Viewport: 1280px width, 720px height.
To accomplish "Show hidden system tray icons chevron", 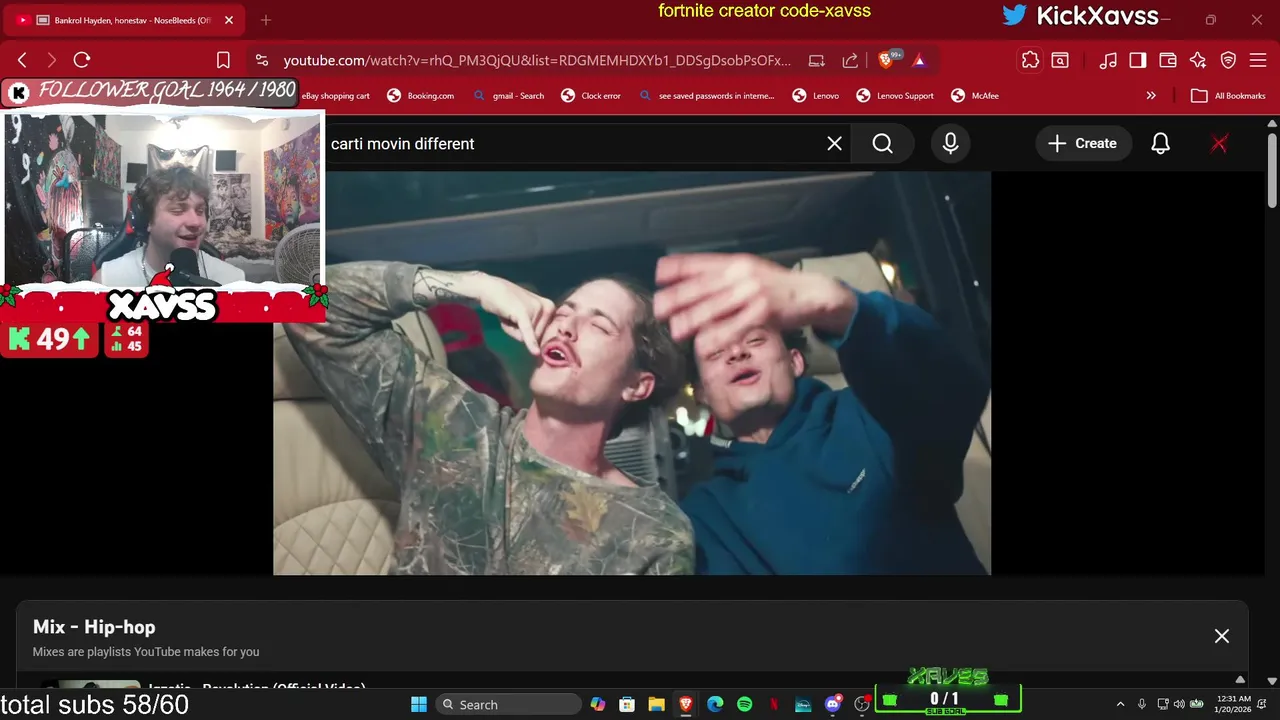I will tap(1120, 704).
